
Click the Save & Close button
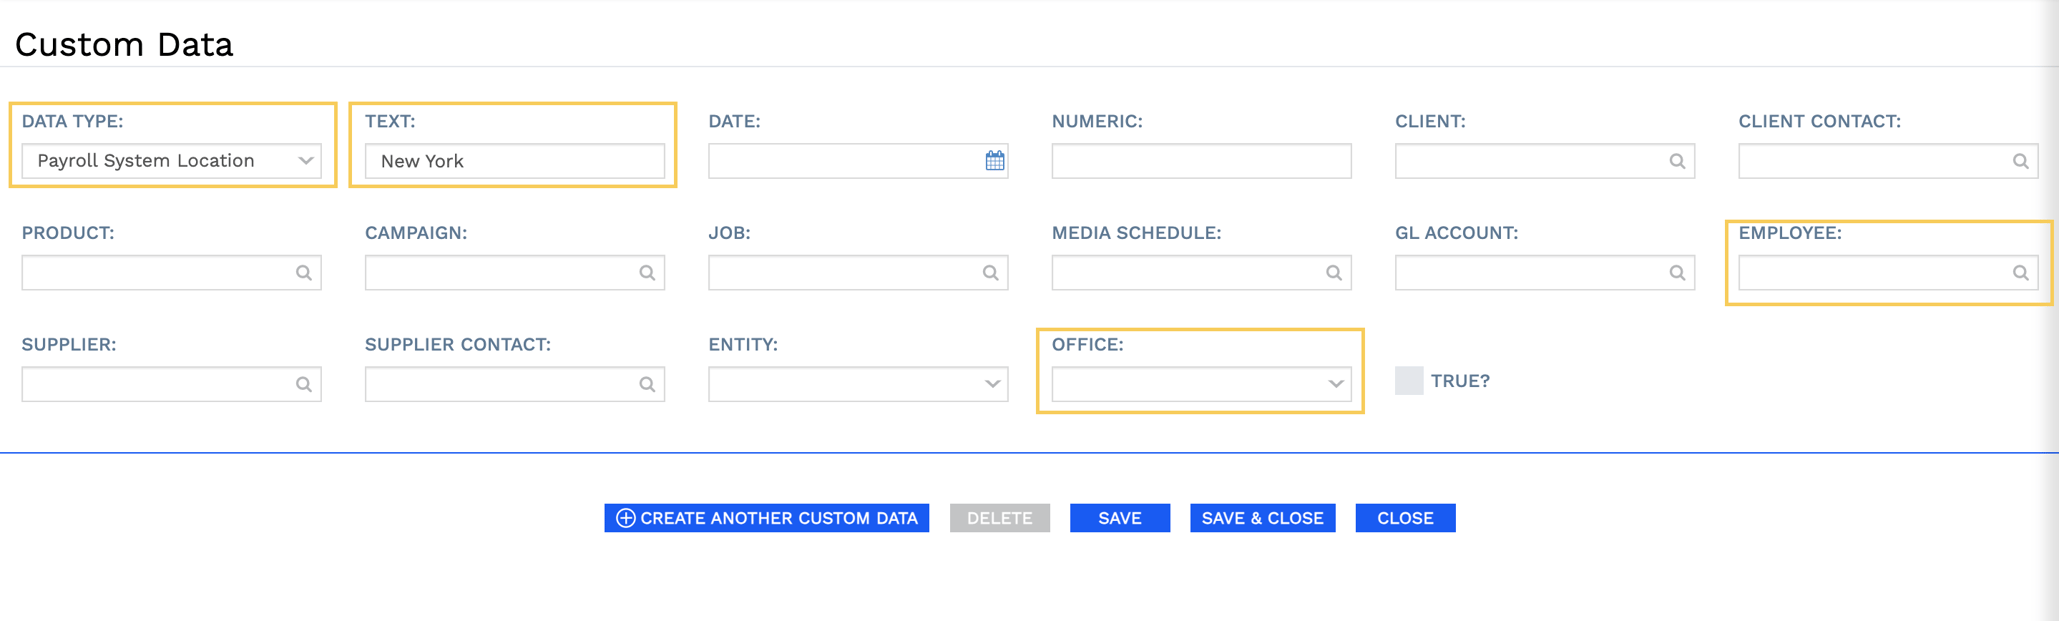point(1262,518)
